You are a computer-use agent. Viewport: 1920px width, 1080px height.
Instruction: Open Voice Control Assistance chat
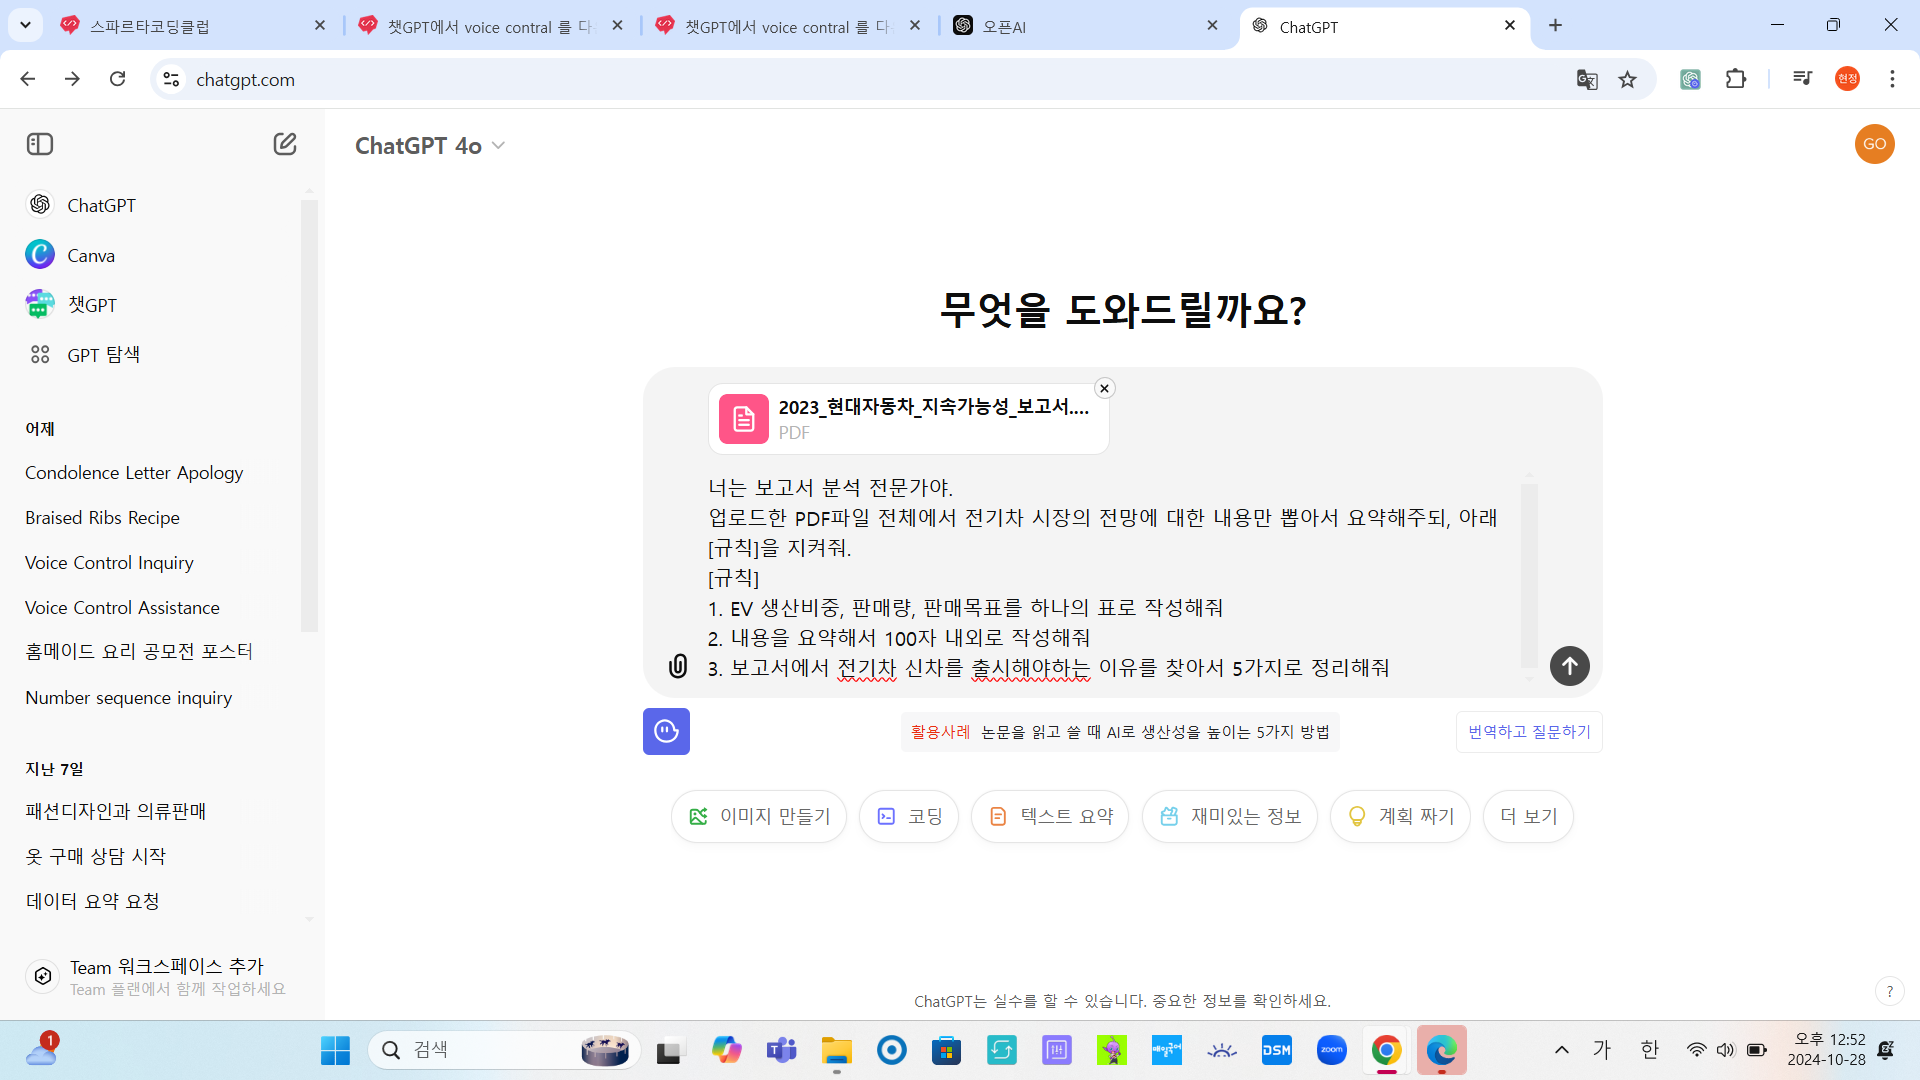tap(122, 608)
